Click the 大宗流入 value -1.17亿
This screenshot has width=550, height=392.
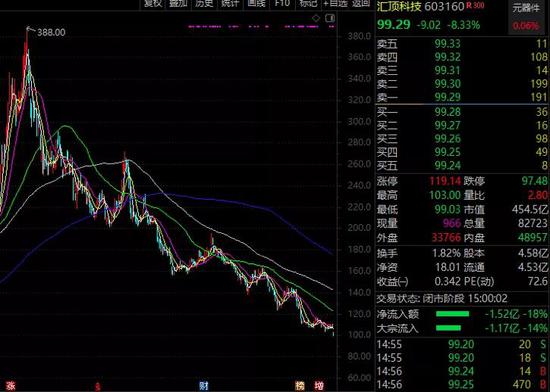(502, 329)
